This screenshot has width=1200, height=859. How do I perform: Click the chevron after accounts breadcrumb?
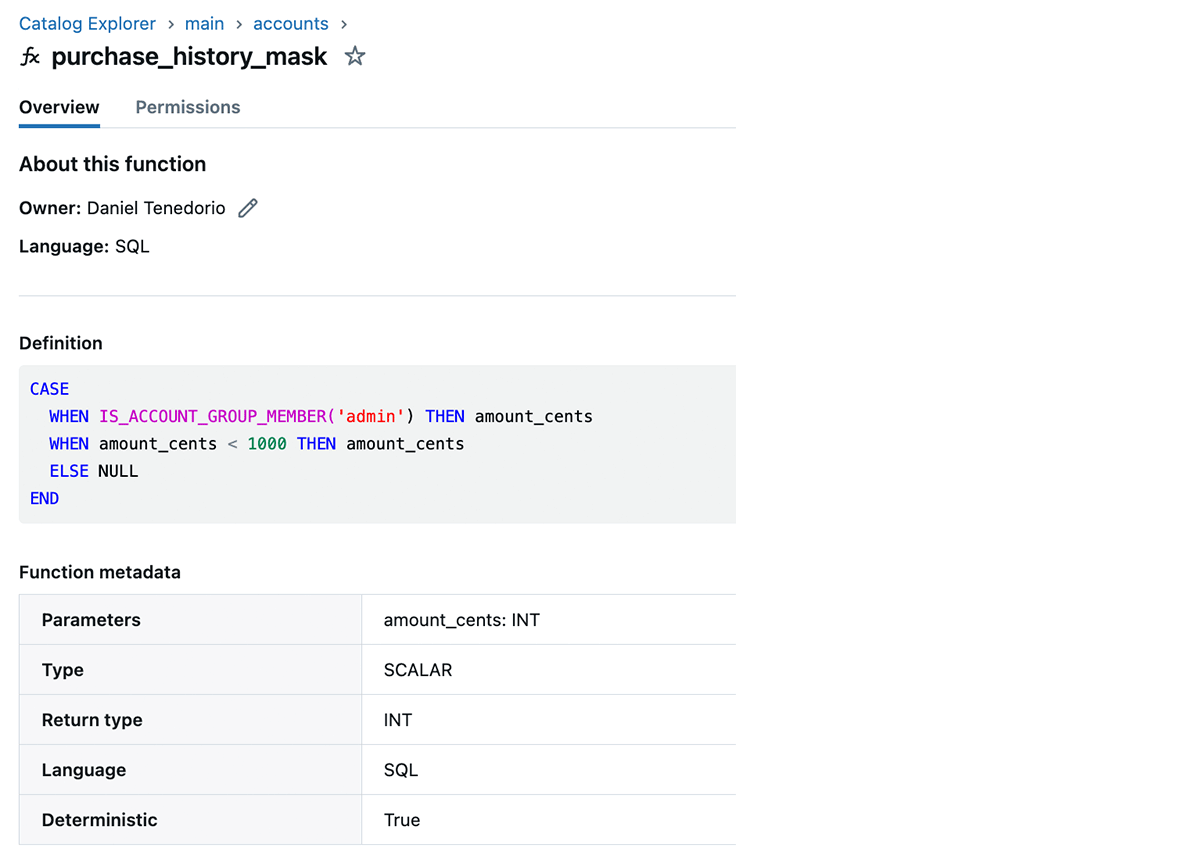(344, 24)
